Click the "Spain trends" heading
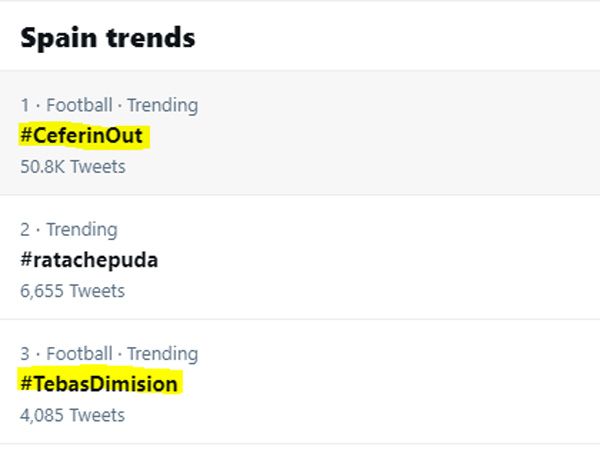 107,38
